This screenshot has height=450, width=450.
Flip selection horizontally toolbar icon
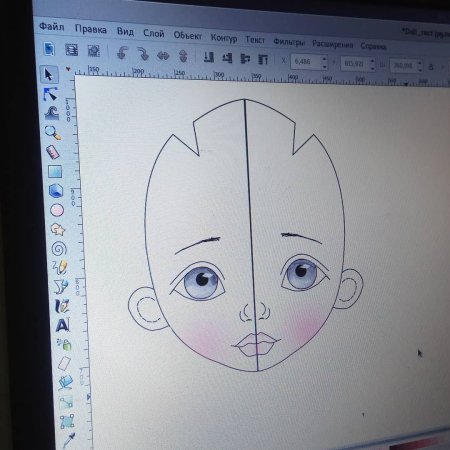click(x=163, y=55)
